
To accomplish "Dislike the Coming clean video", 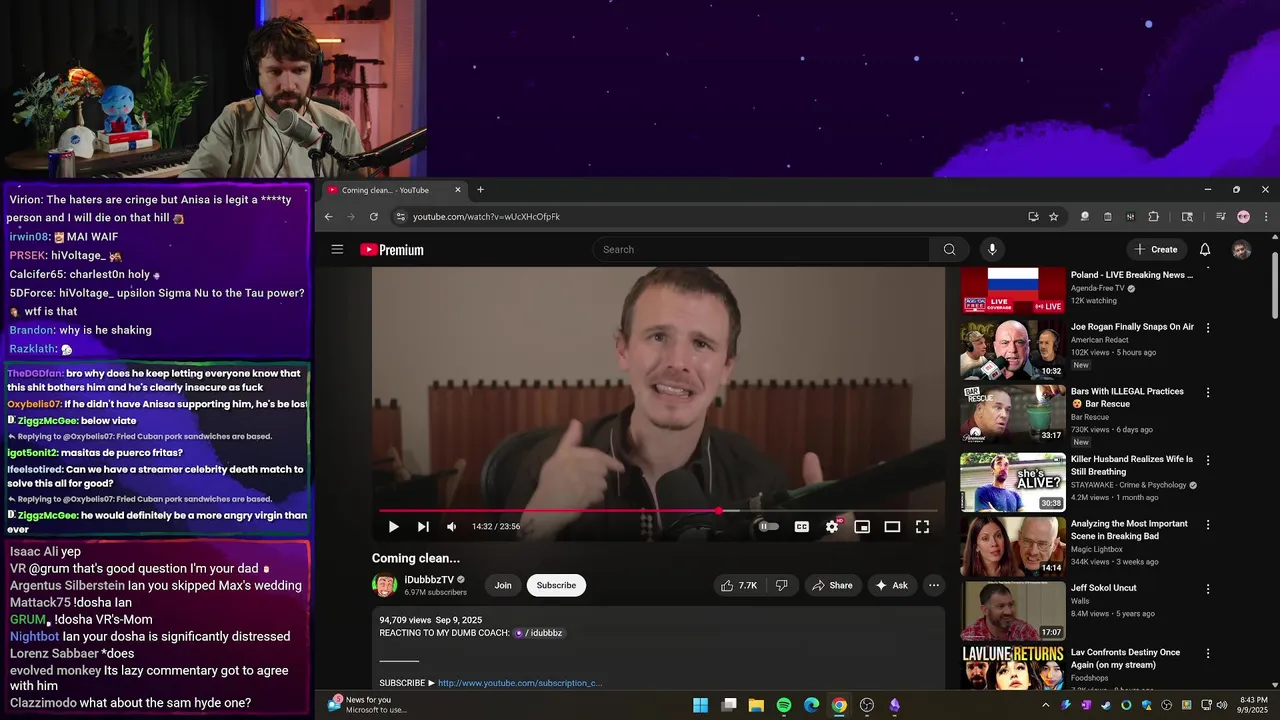I will (x=782, y=585).
